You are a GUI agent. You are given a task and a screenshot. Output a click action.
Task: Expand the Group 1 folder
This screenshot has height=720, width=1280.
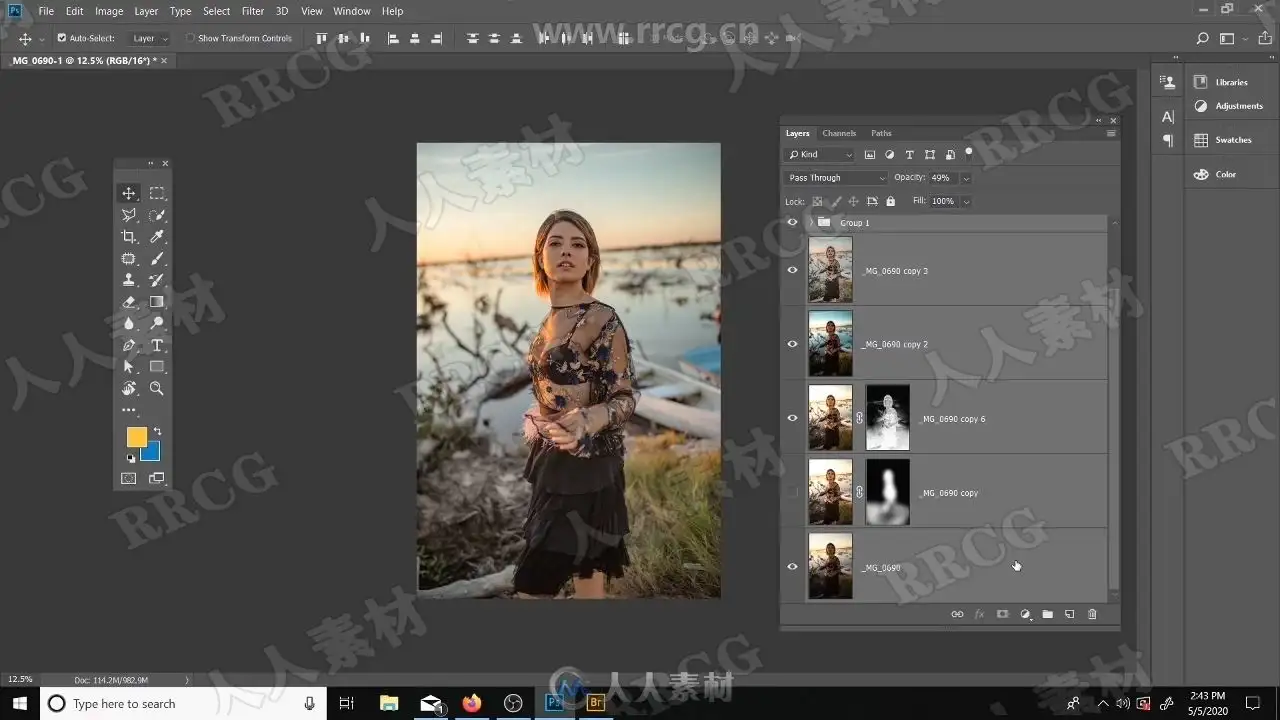click(x=810, y=222)
